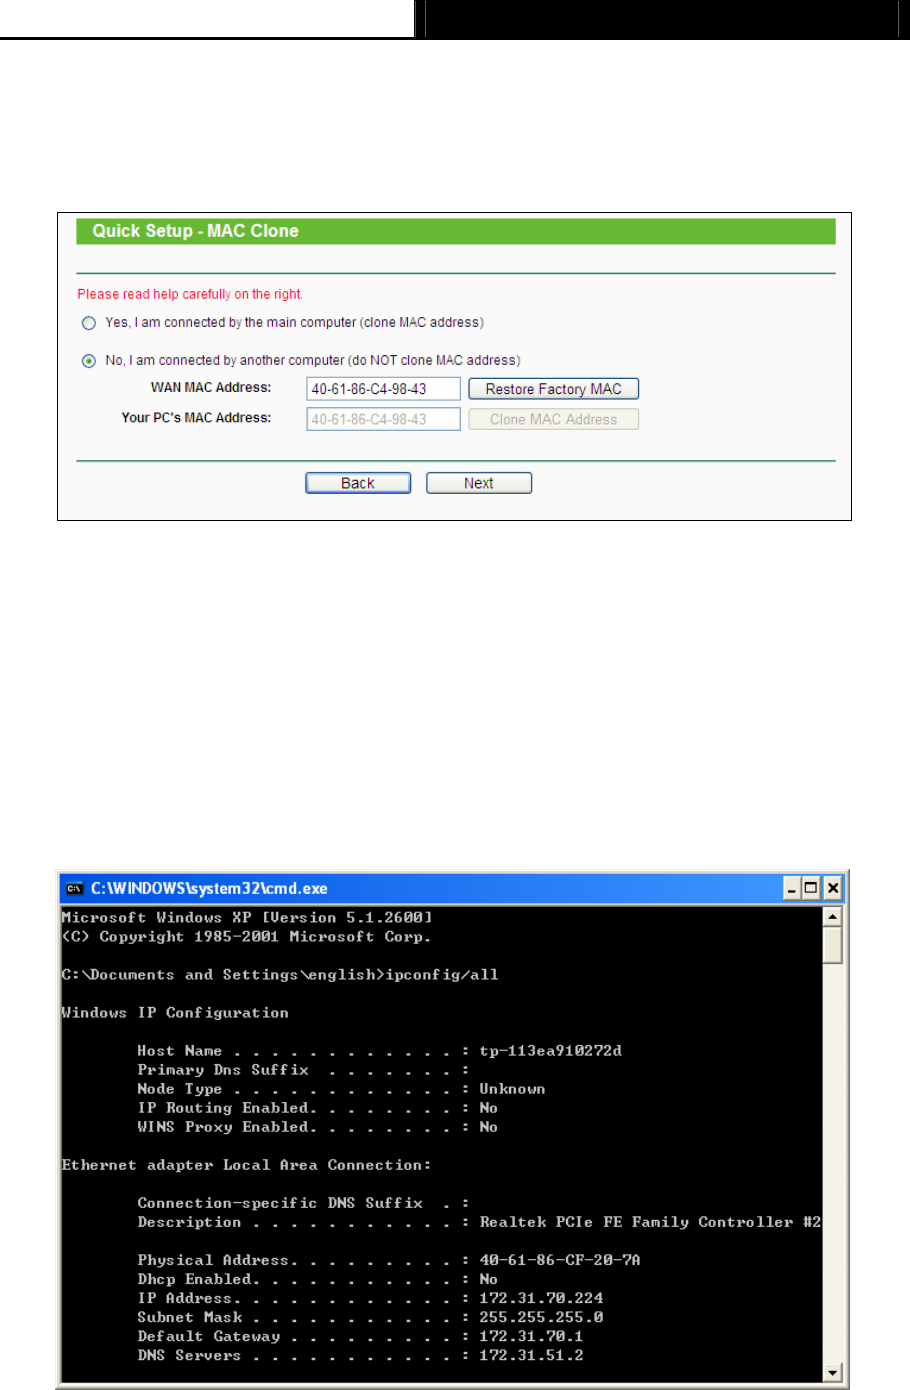Click the 'WINS Proxy Enabled' line

(x=318, y=1127)
